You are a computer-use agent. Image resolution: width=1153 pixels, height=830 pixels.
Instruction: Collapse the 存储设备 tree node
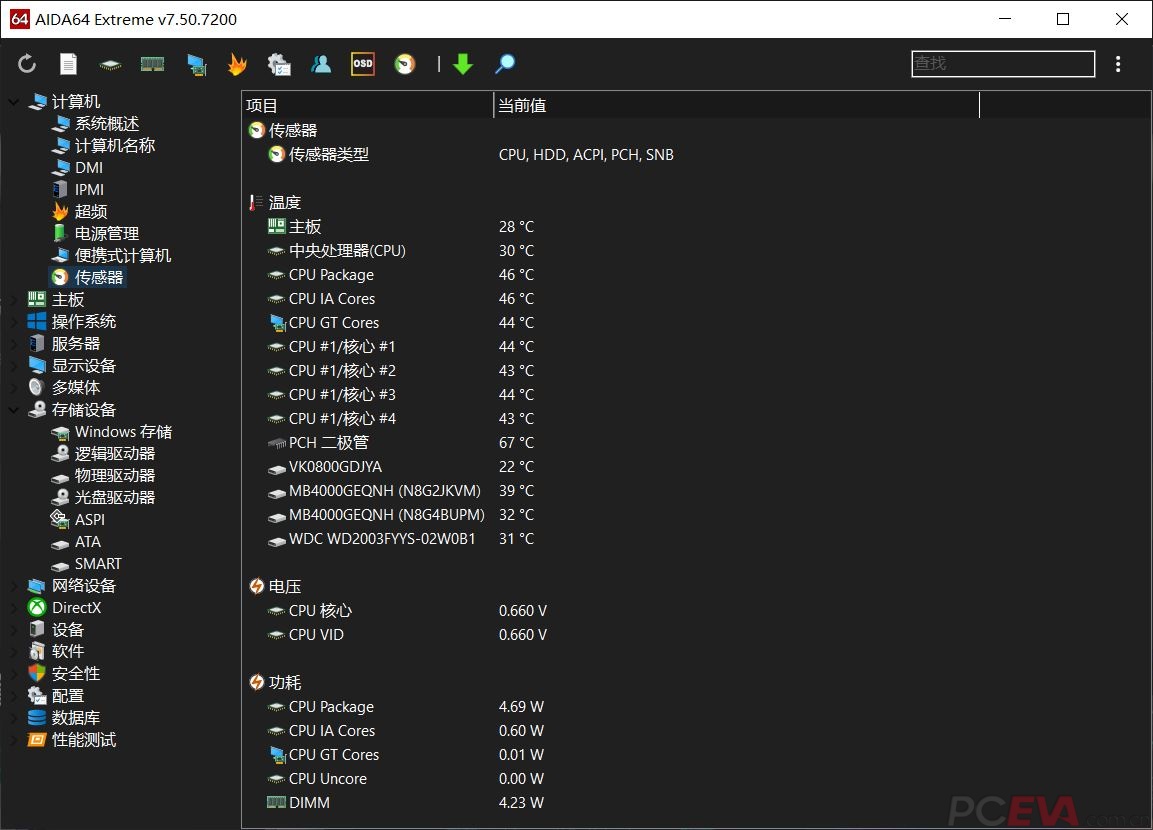tap(14, 409)
